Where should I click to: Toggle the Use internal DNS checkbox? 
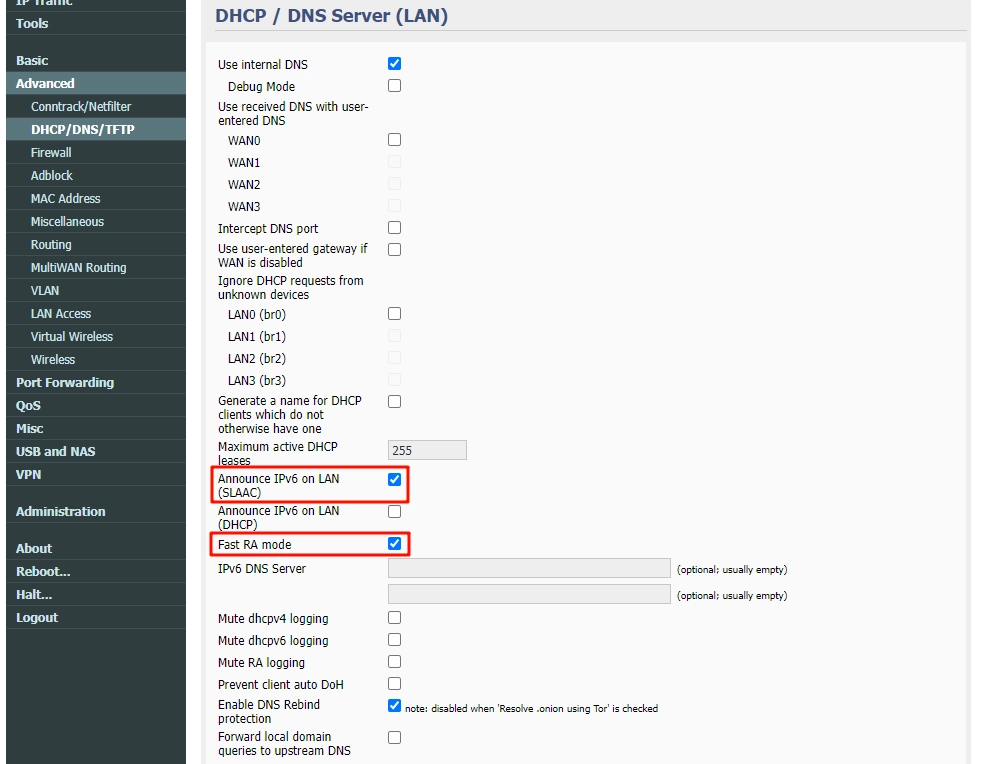point(394,64)
